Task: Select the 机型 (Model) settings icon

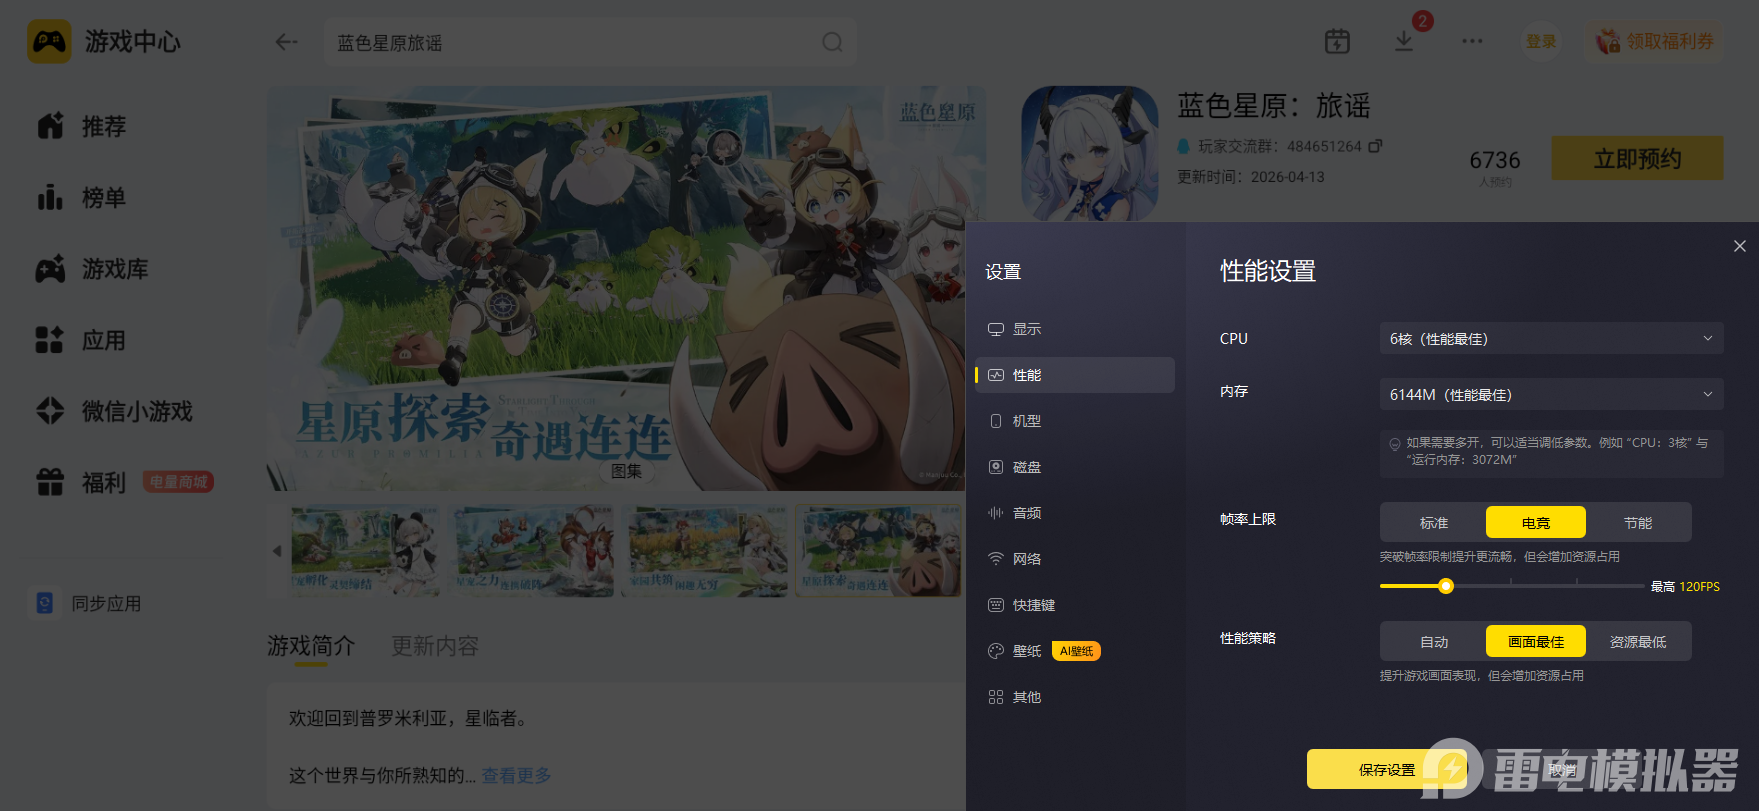Action: tap(995, 421)
